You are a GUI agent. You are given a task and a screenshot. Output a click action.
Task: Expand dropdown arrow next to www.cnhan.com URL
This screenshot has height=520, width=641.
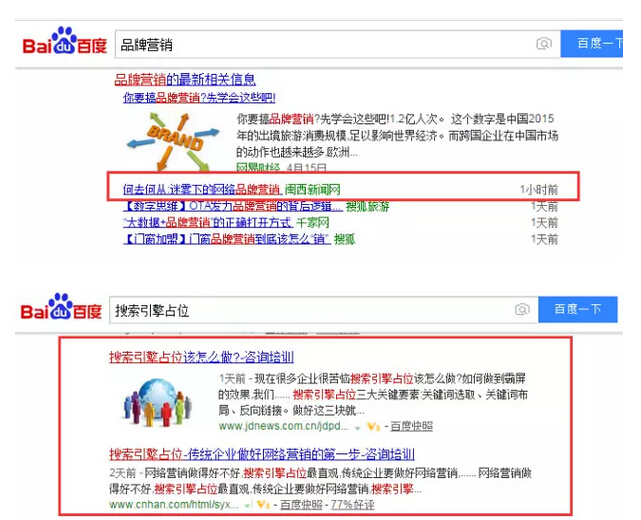point(247,506)
